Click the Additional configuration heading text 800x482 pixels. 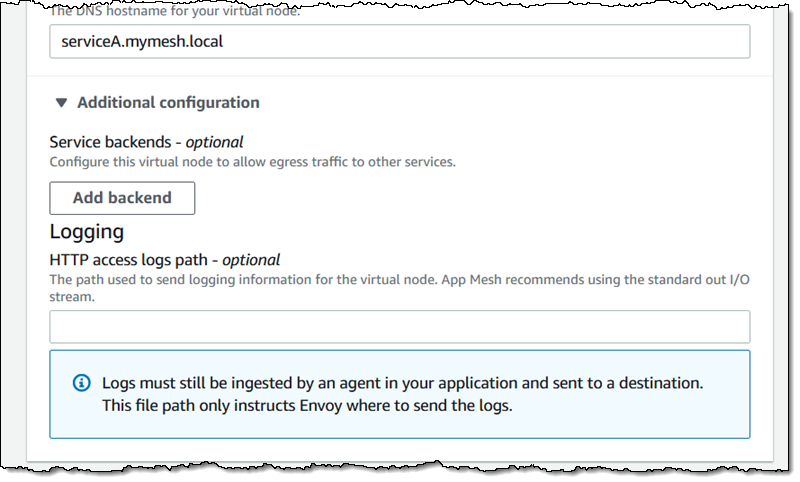tap(168, 103)
